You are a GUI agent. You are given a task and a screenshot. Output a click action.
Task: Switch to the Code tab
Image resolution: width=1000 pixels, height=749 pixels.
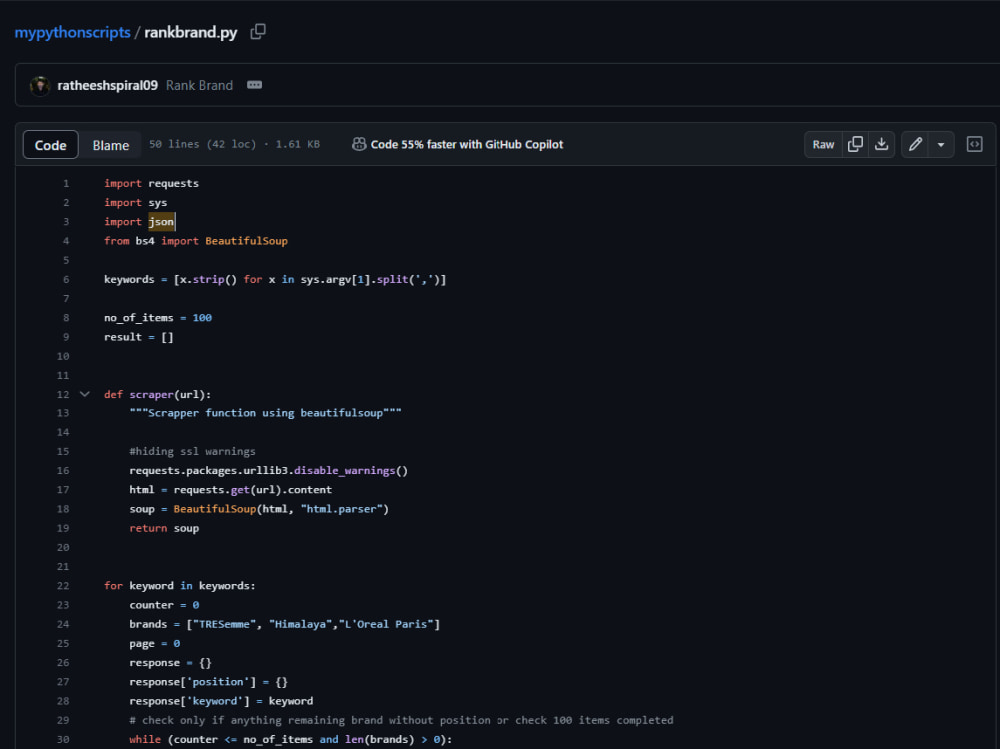pos(50,145)
